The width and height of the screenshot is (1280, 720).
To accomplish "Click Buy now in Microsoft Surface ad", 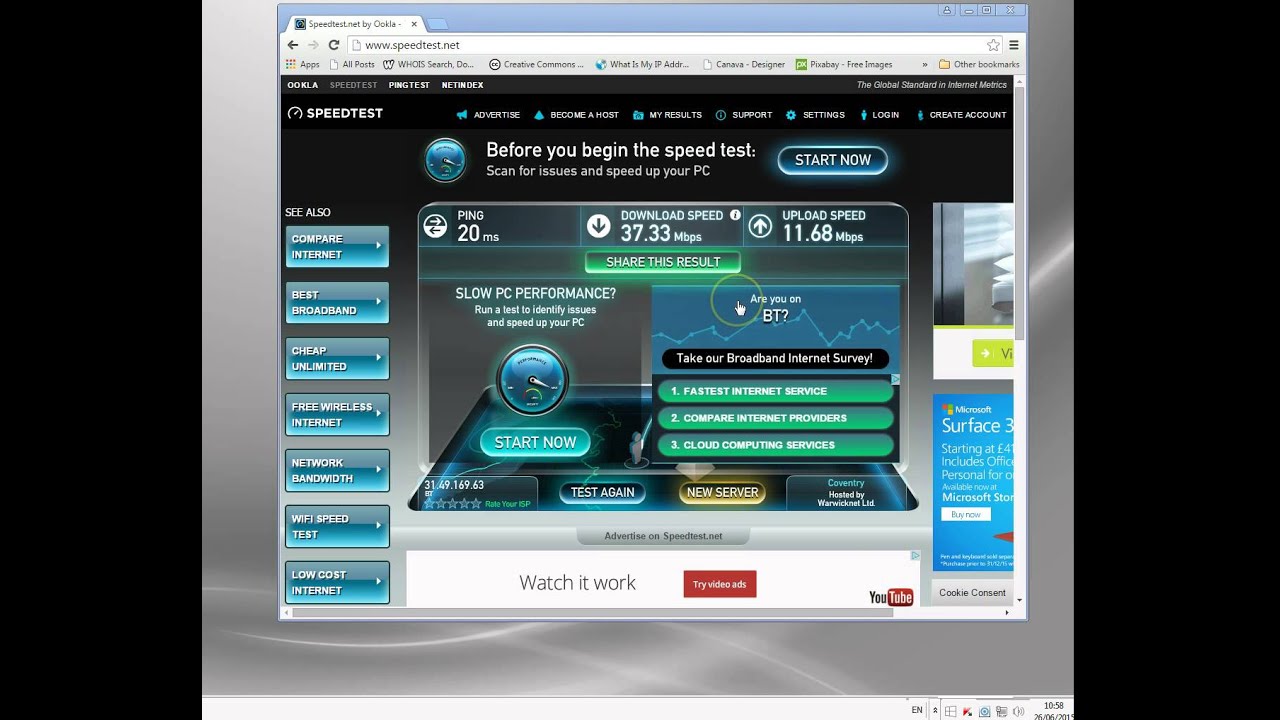I will coord(965,515).
